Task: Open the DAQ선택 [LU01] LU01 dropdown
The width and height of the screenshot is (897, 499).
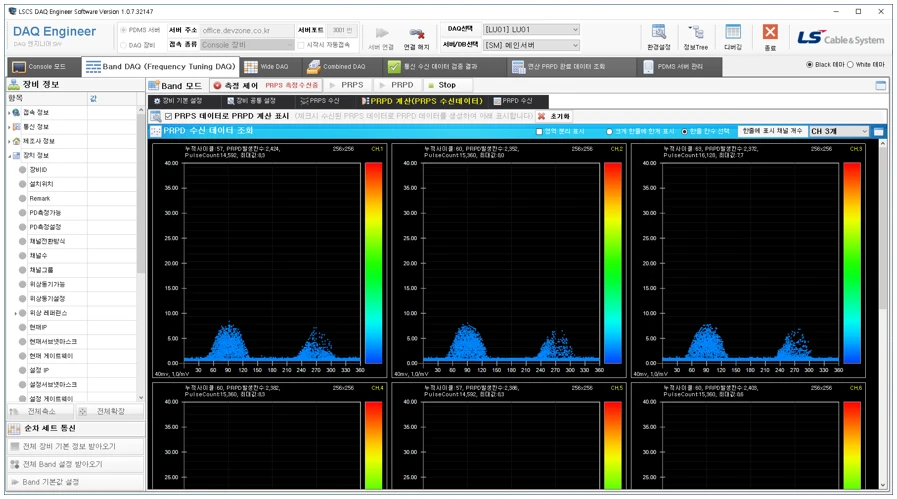Action: (x=531, y=30)
